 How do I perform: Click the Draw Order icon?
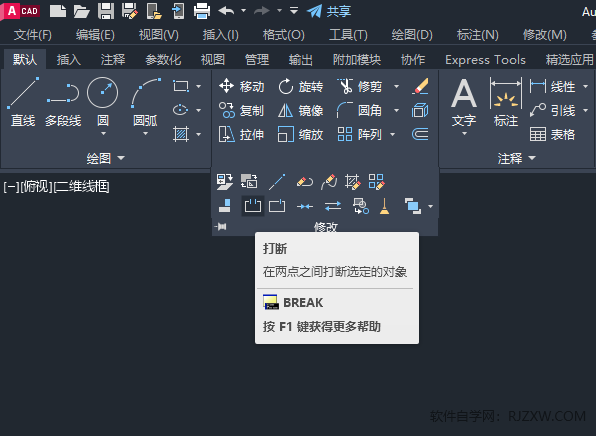pyautogui.click(x=413, y=206)
